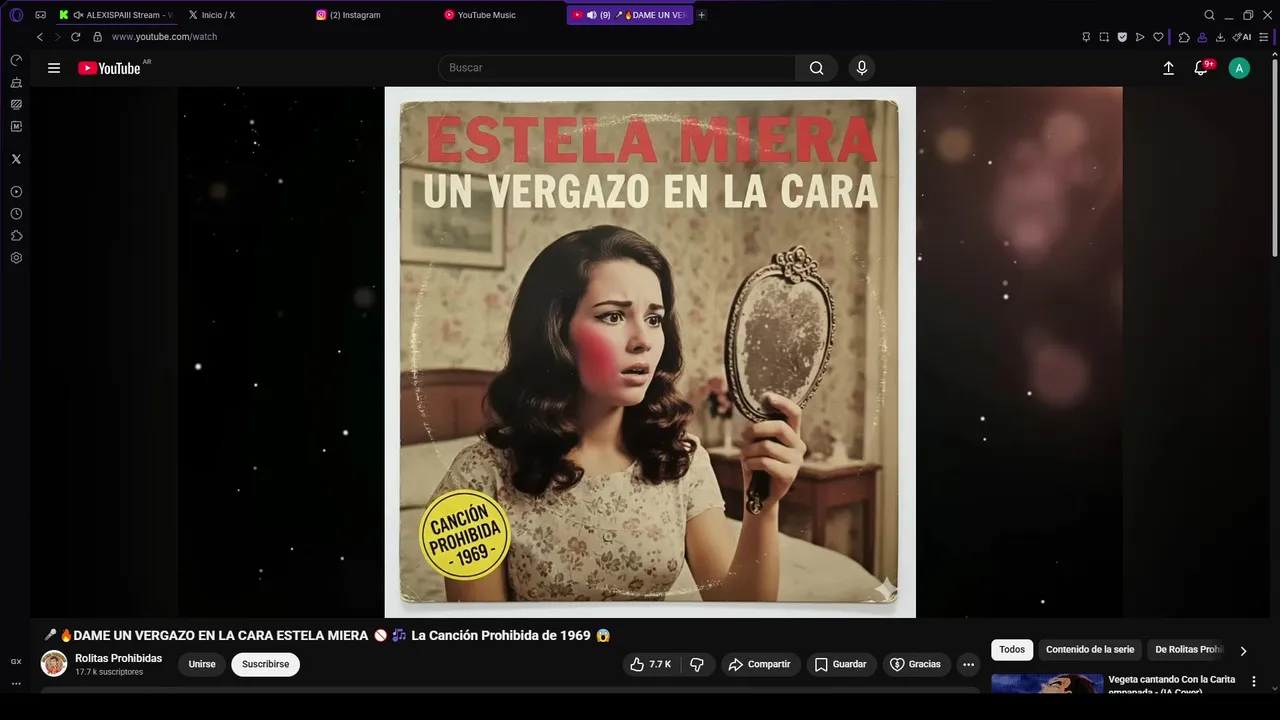This screenshot has width=1280, height=720.
Task: Go to the YouTube home logo
Action: 110,68
